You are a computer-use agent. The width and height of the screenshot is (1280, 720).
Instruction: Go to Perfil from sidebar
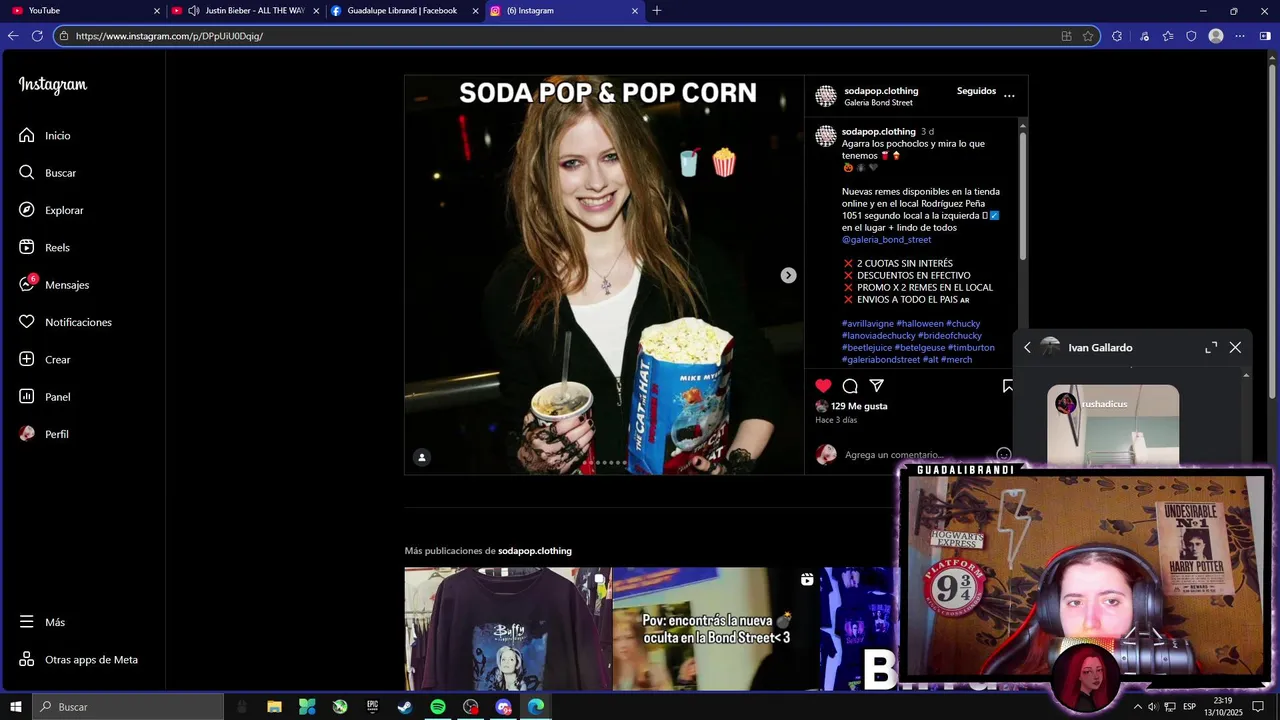pyautogui.click(x=44, y=434)
